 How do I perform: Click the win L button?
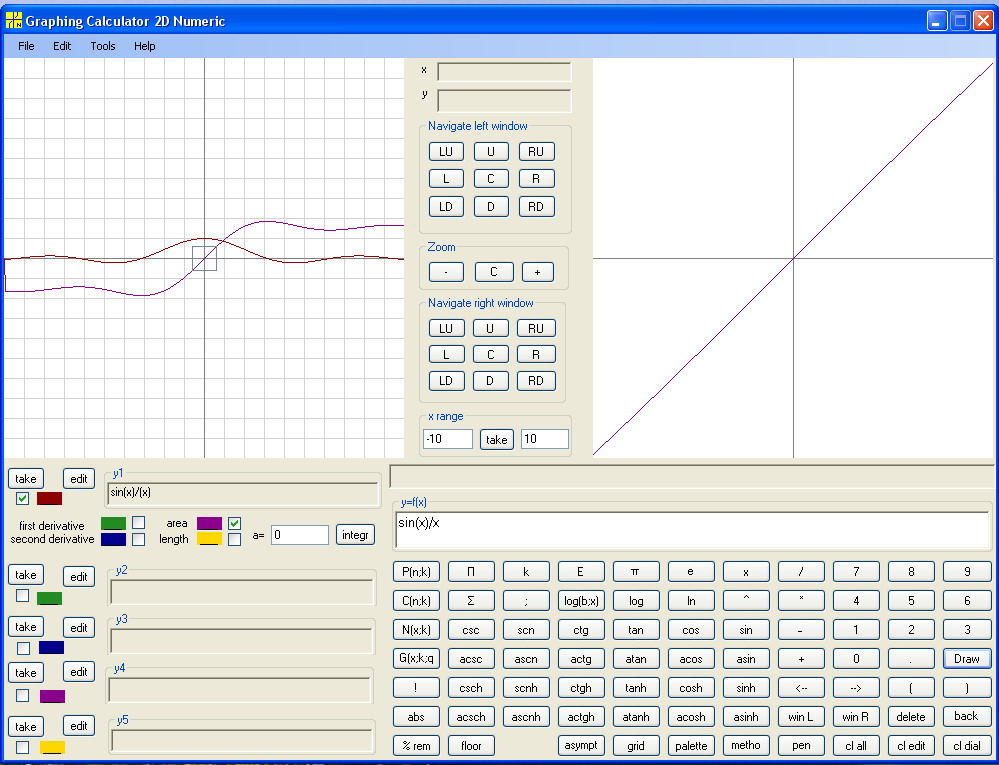(801, 717)
